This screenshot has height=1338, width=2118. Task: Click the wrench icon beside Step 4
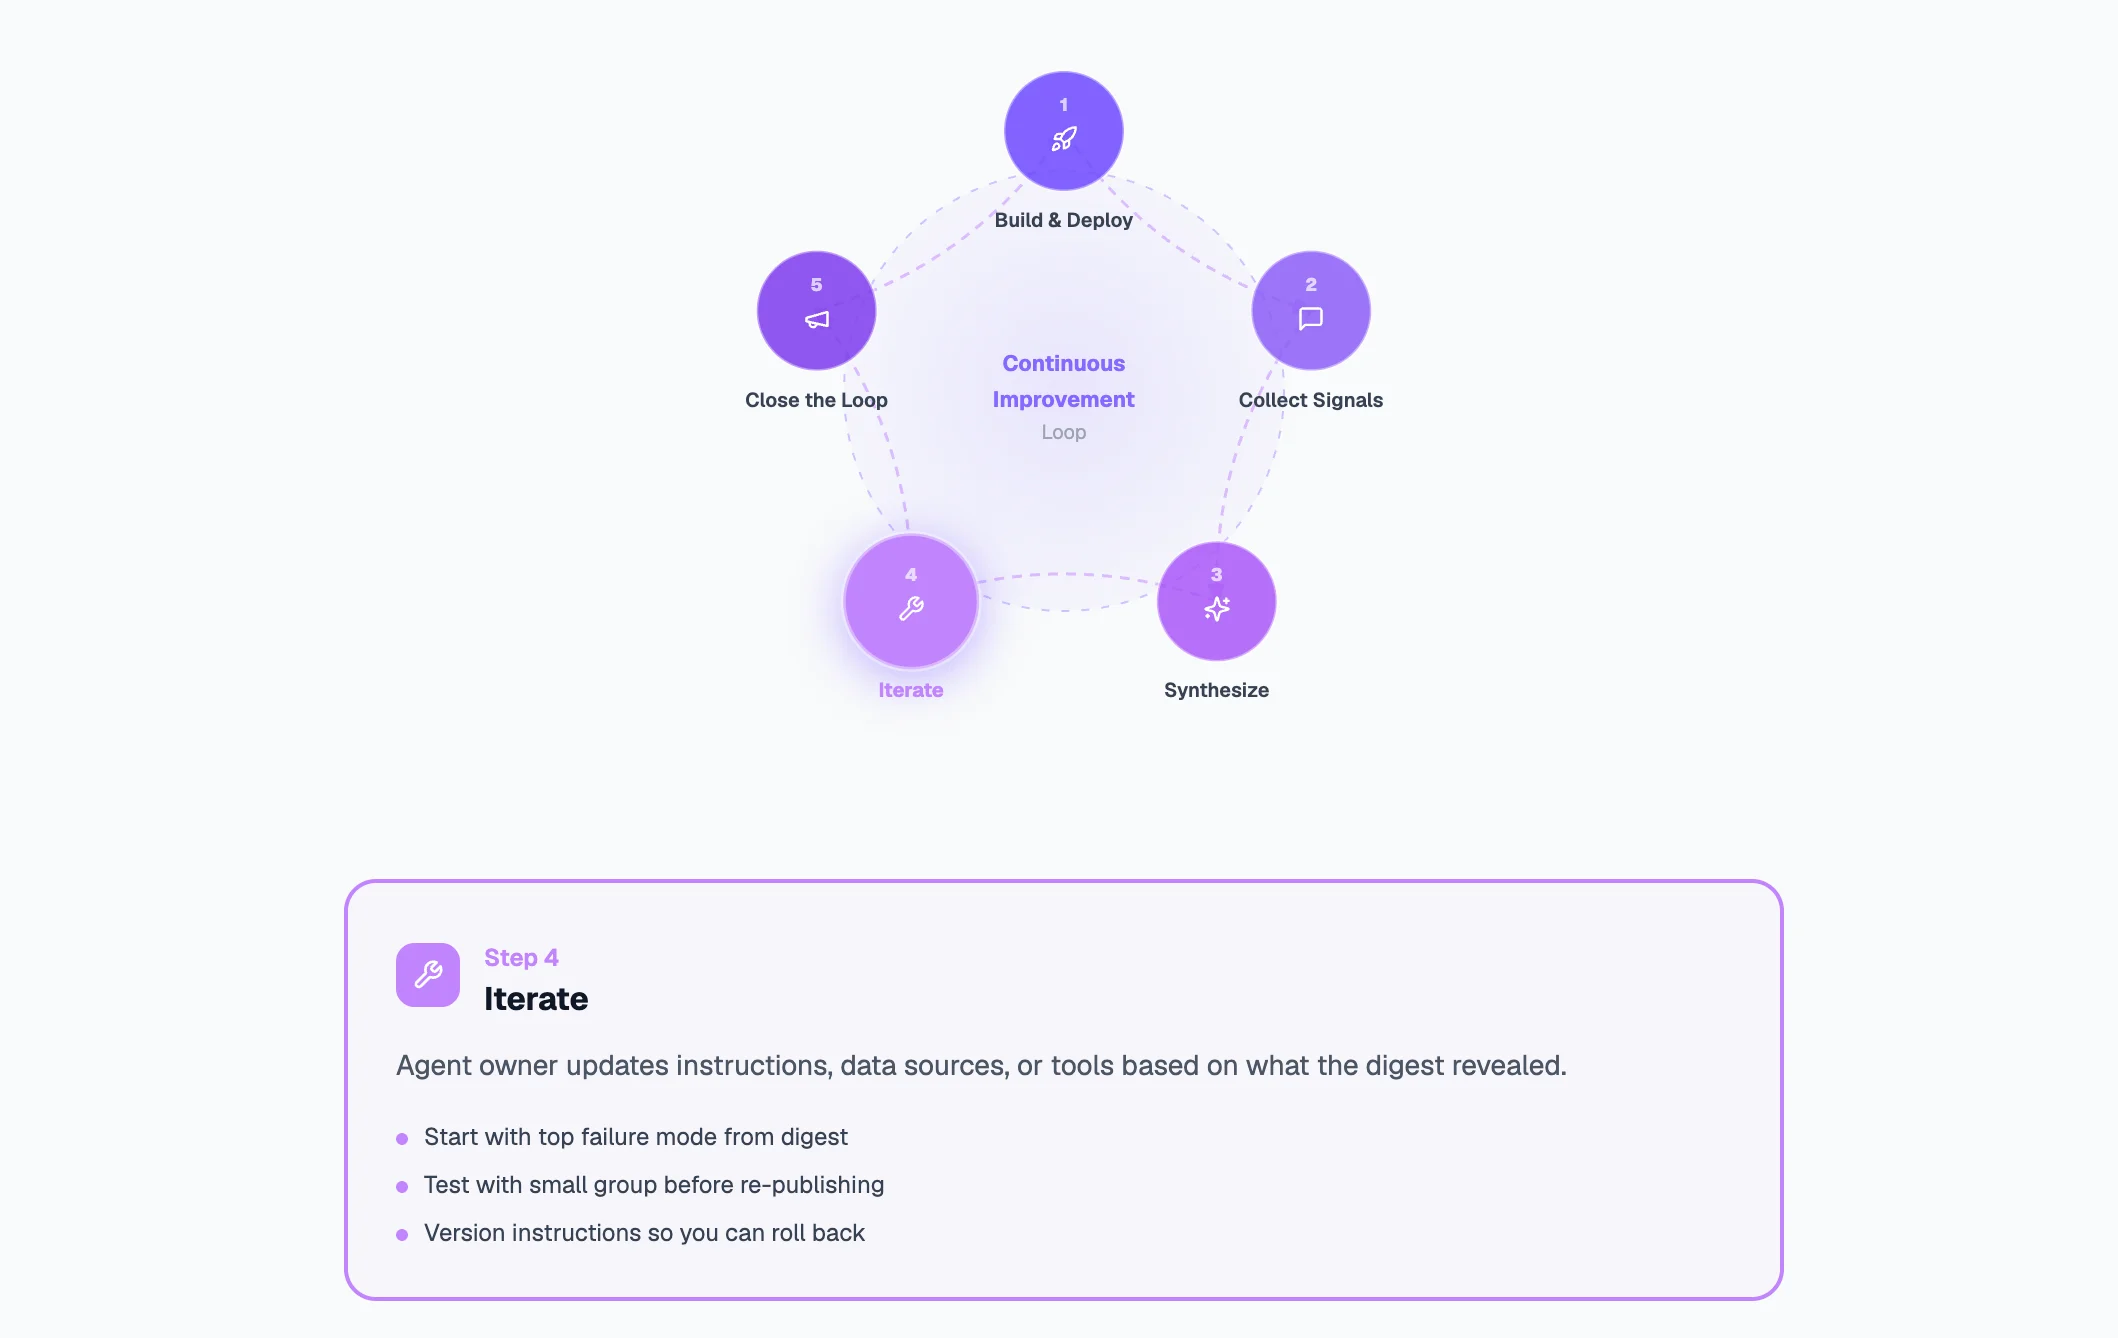[427, 974]
